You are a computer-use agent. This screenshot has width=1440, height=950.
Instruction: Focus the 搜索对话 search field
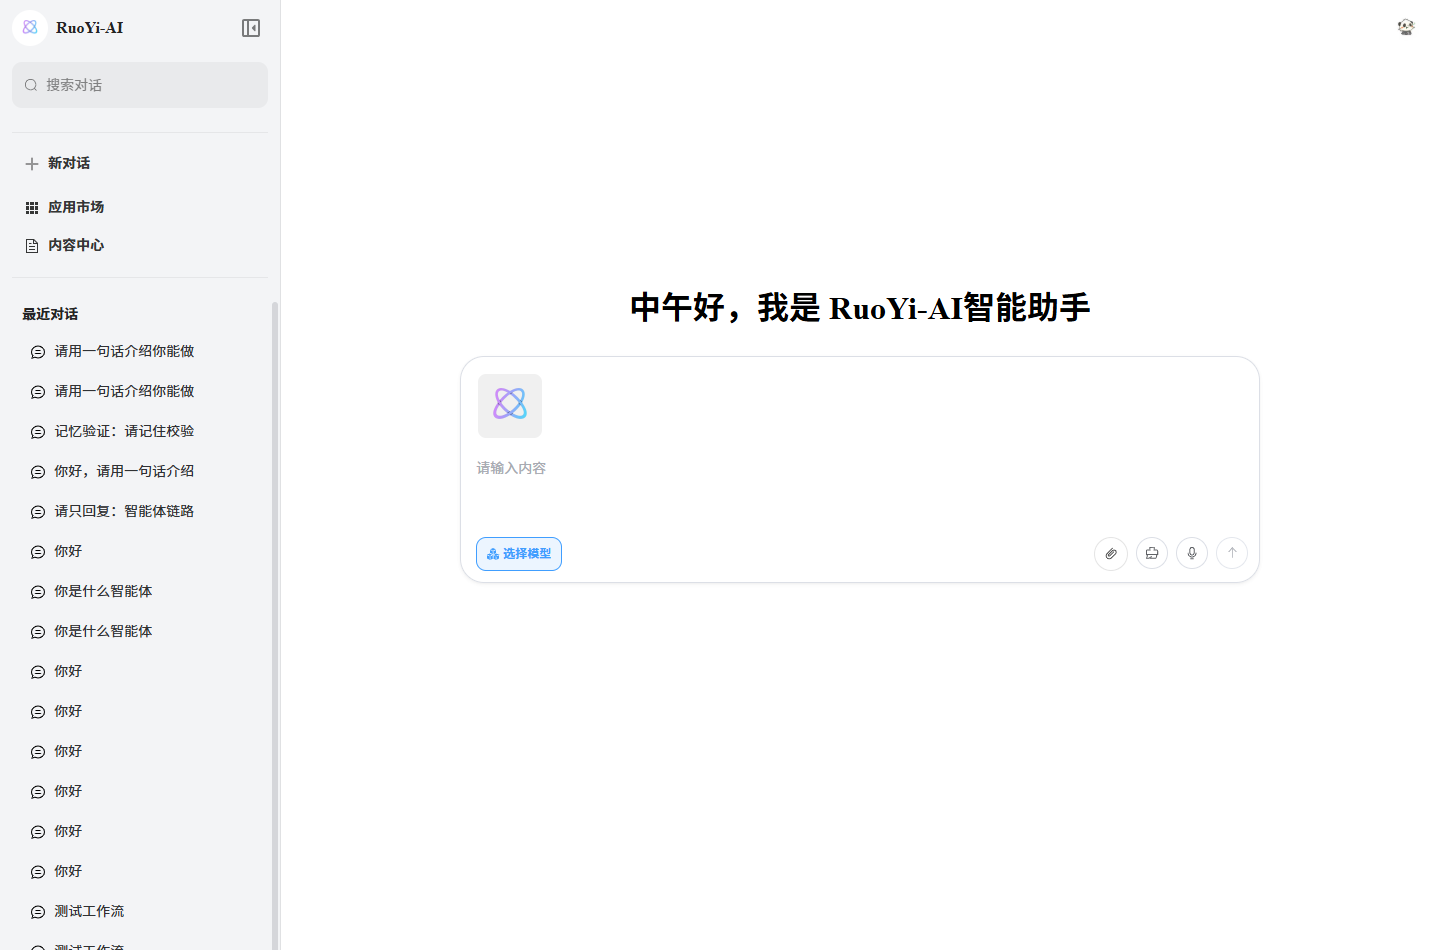tap(140, 85)
